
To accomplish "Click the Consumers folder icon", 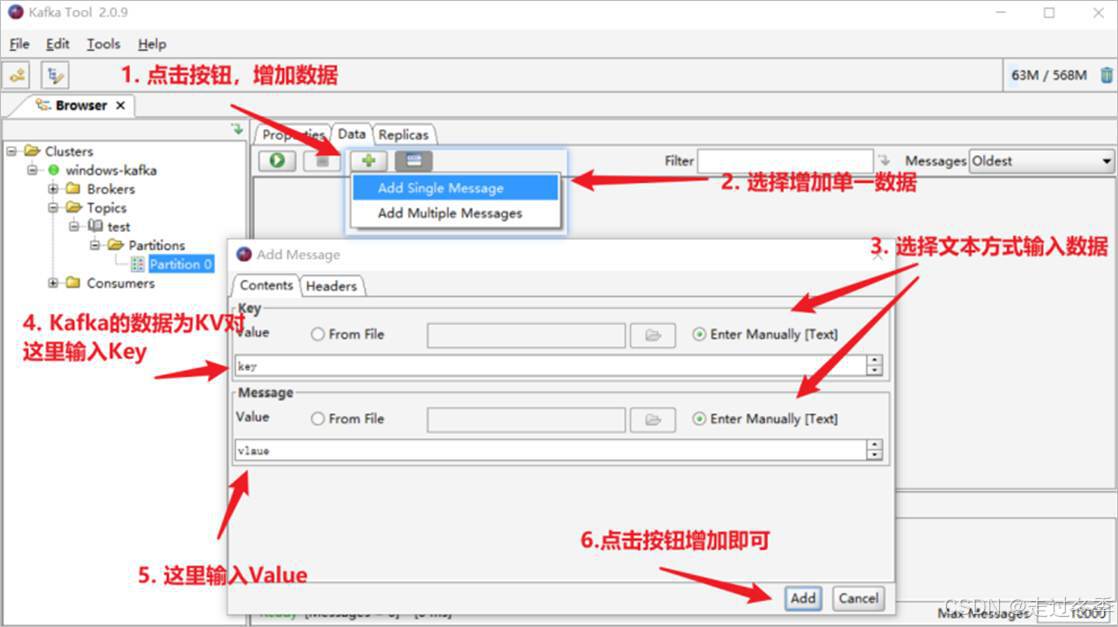I will tap(73, 282).
